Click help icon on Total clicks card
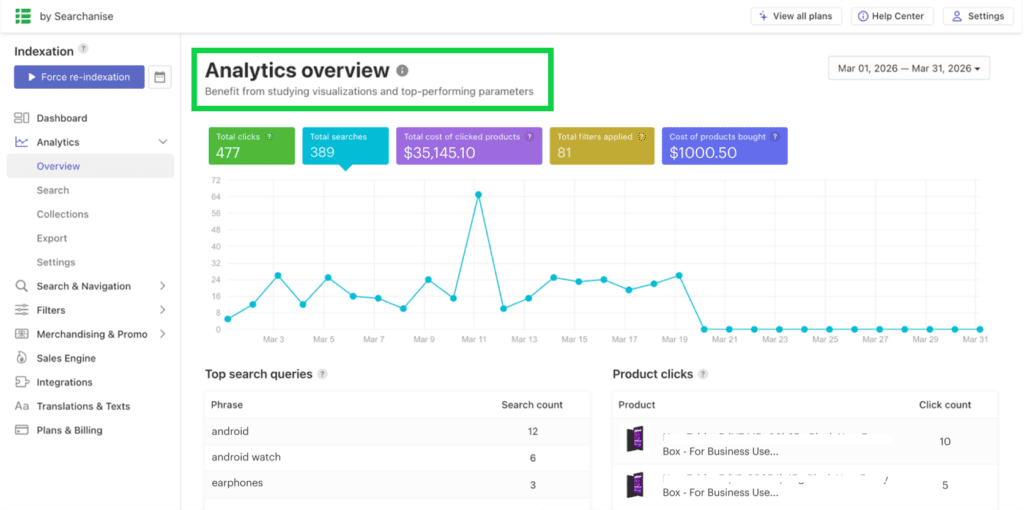This screenshot has width=1024, height=510. (x=268, y=137)
